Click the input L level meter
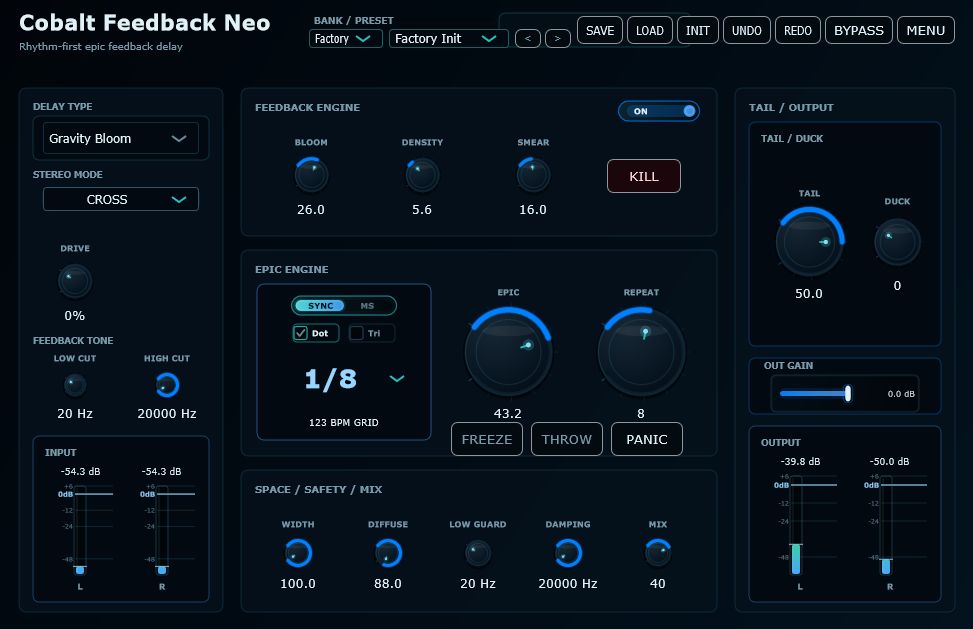The image size is (973, 629). pos(80,530)
